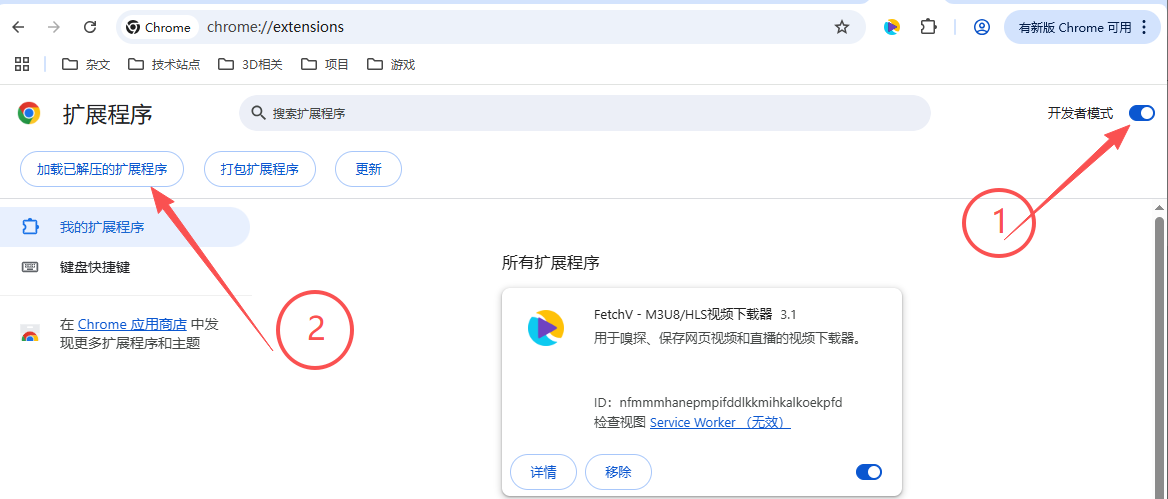Click the browser back arrow

point(18,27)
